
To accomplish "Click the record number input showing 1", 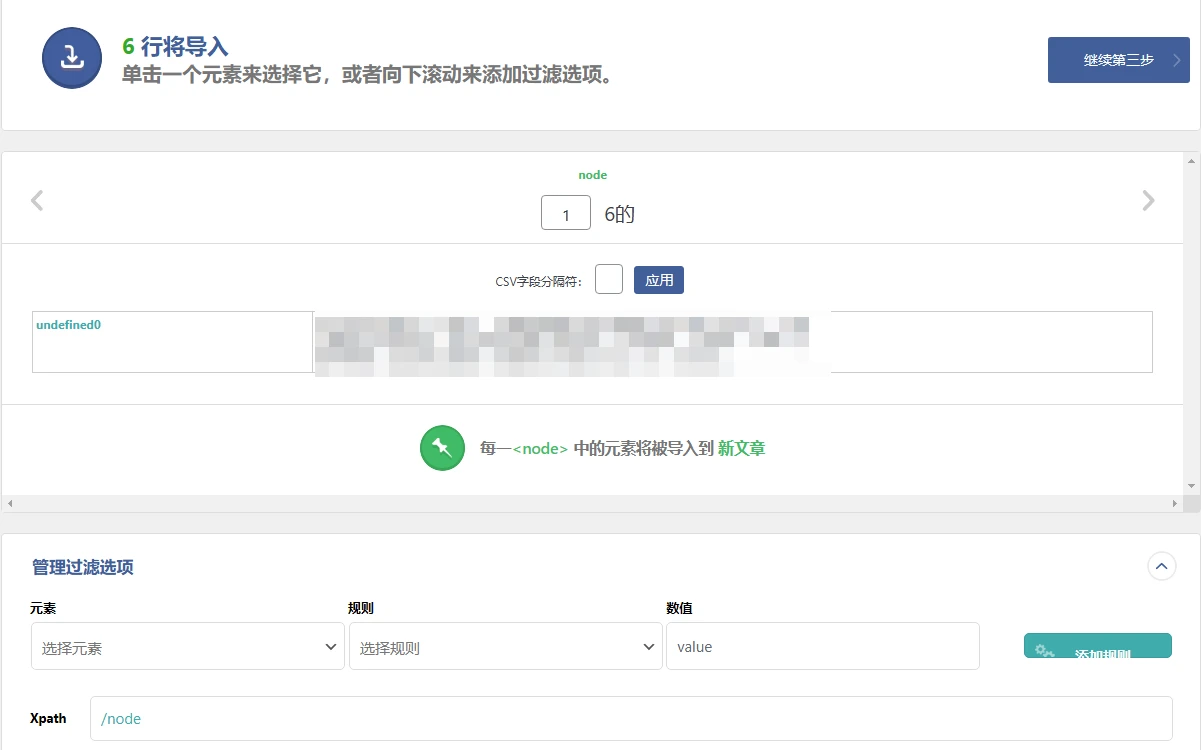I will coord(565,213).
